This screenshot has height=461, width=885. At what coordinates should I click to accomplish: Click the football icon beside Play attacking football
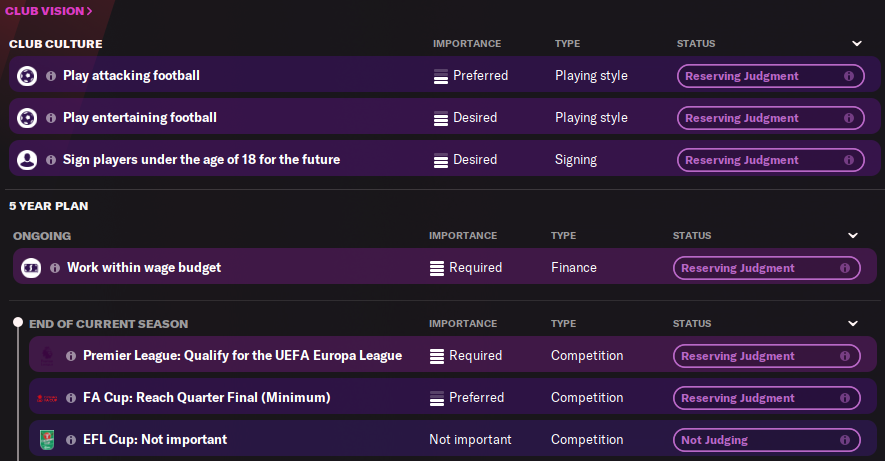(x=27, y=76)
